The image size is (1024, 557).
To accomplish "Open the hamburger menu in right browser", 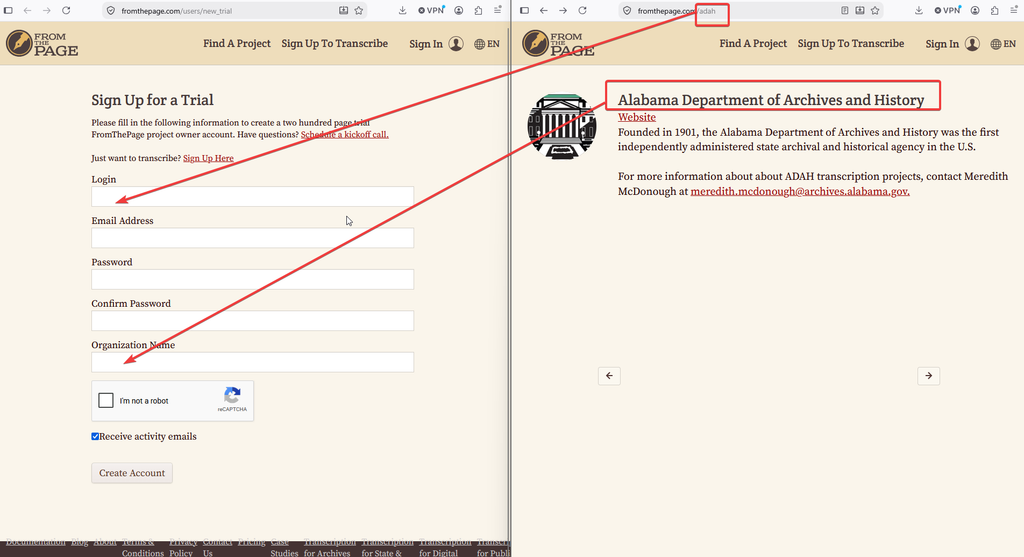I will pyautogui.click(x=1014, y=10).
